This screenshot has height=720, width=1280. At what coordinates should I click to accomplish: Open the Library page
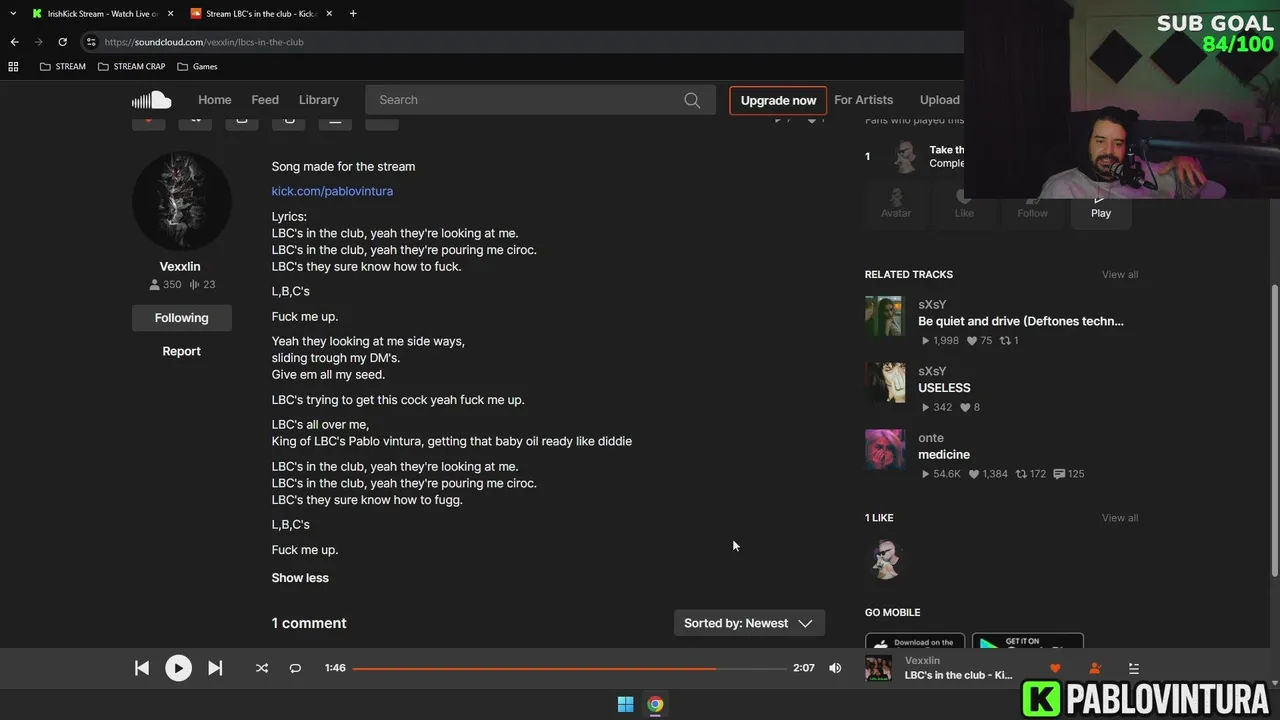(x=319, y=100)
